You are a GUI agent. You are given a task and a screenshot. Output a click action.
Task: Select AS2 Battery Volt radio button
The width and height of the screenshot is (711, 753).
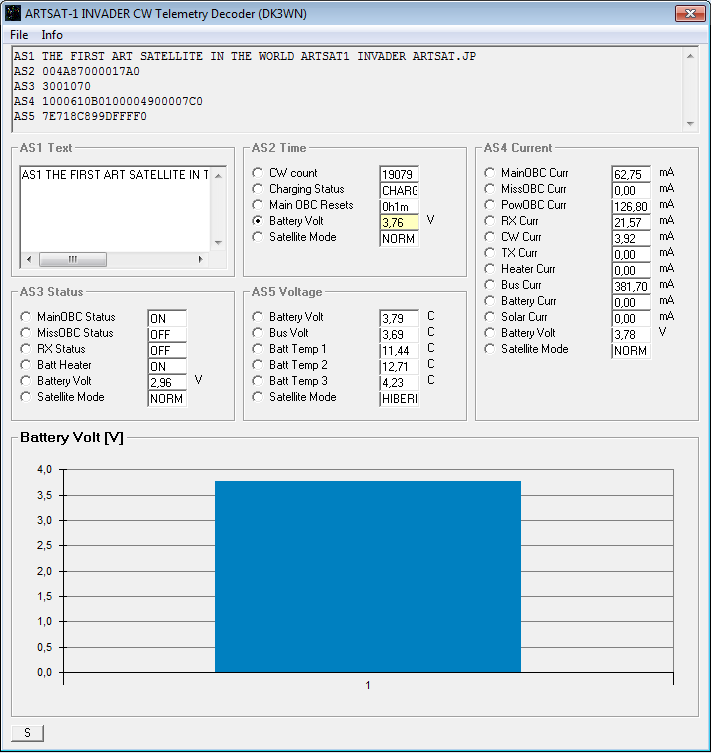click(258, 221)
